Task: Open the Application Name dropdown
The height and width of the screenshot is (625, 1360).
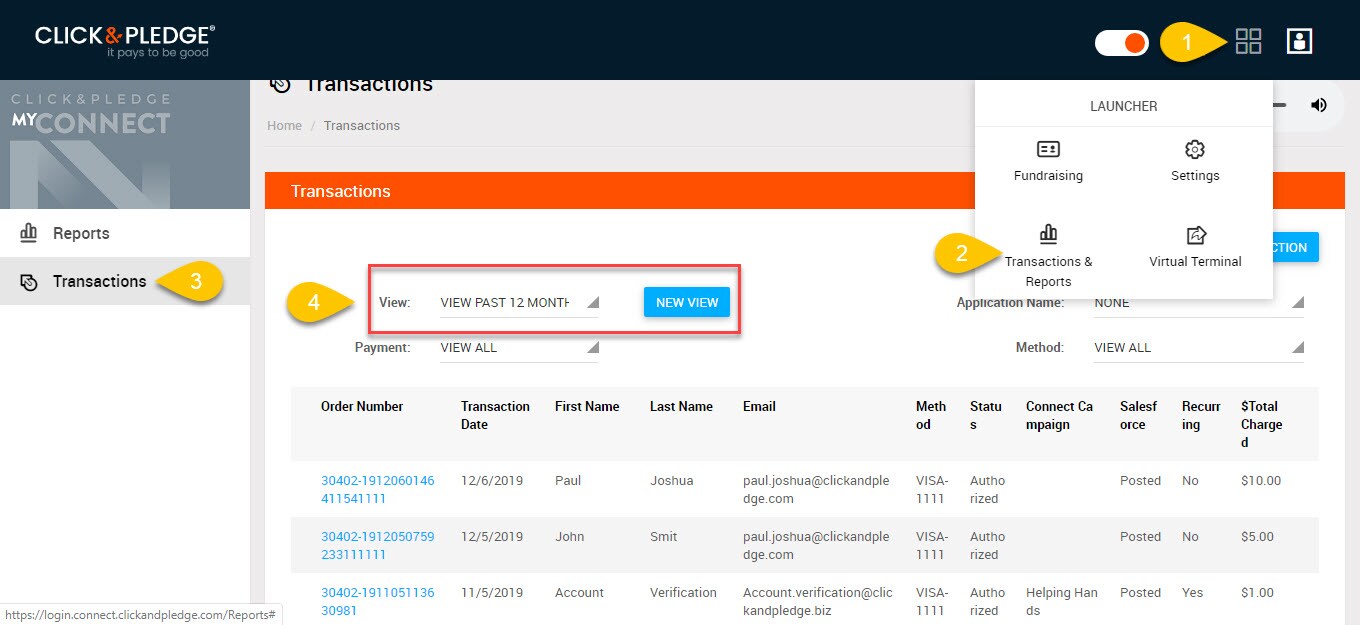Action: coord(1198,303)
